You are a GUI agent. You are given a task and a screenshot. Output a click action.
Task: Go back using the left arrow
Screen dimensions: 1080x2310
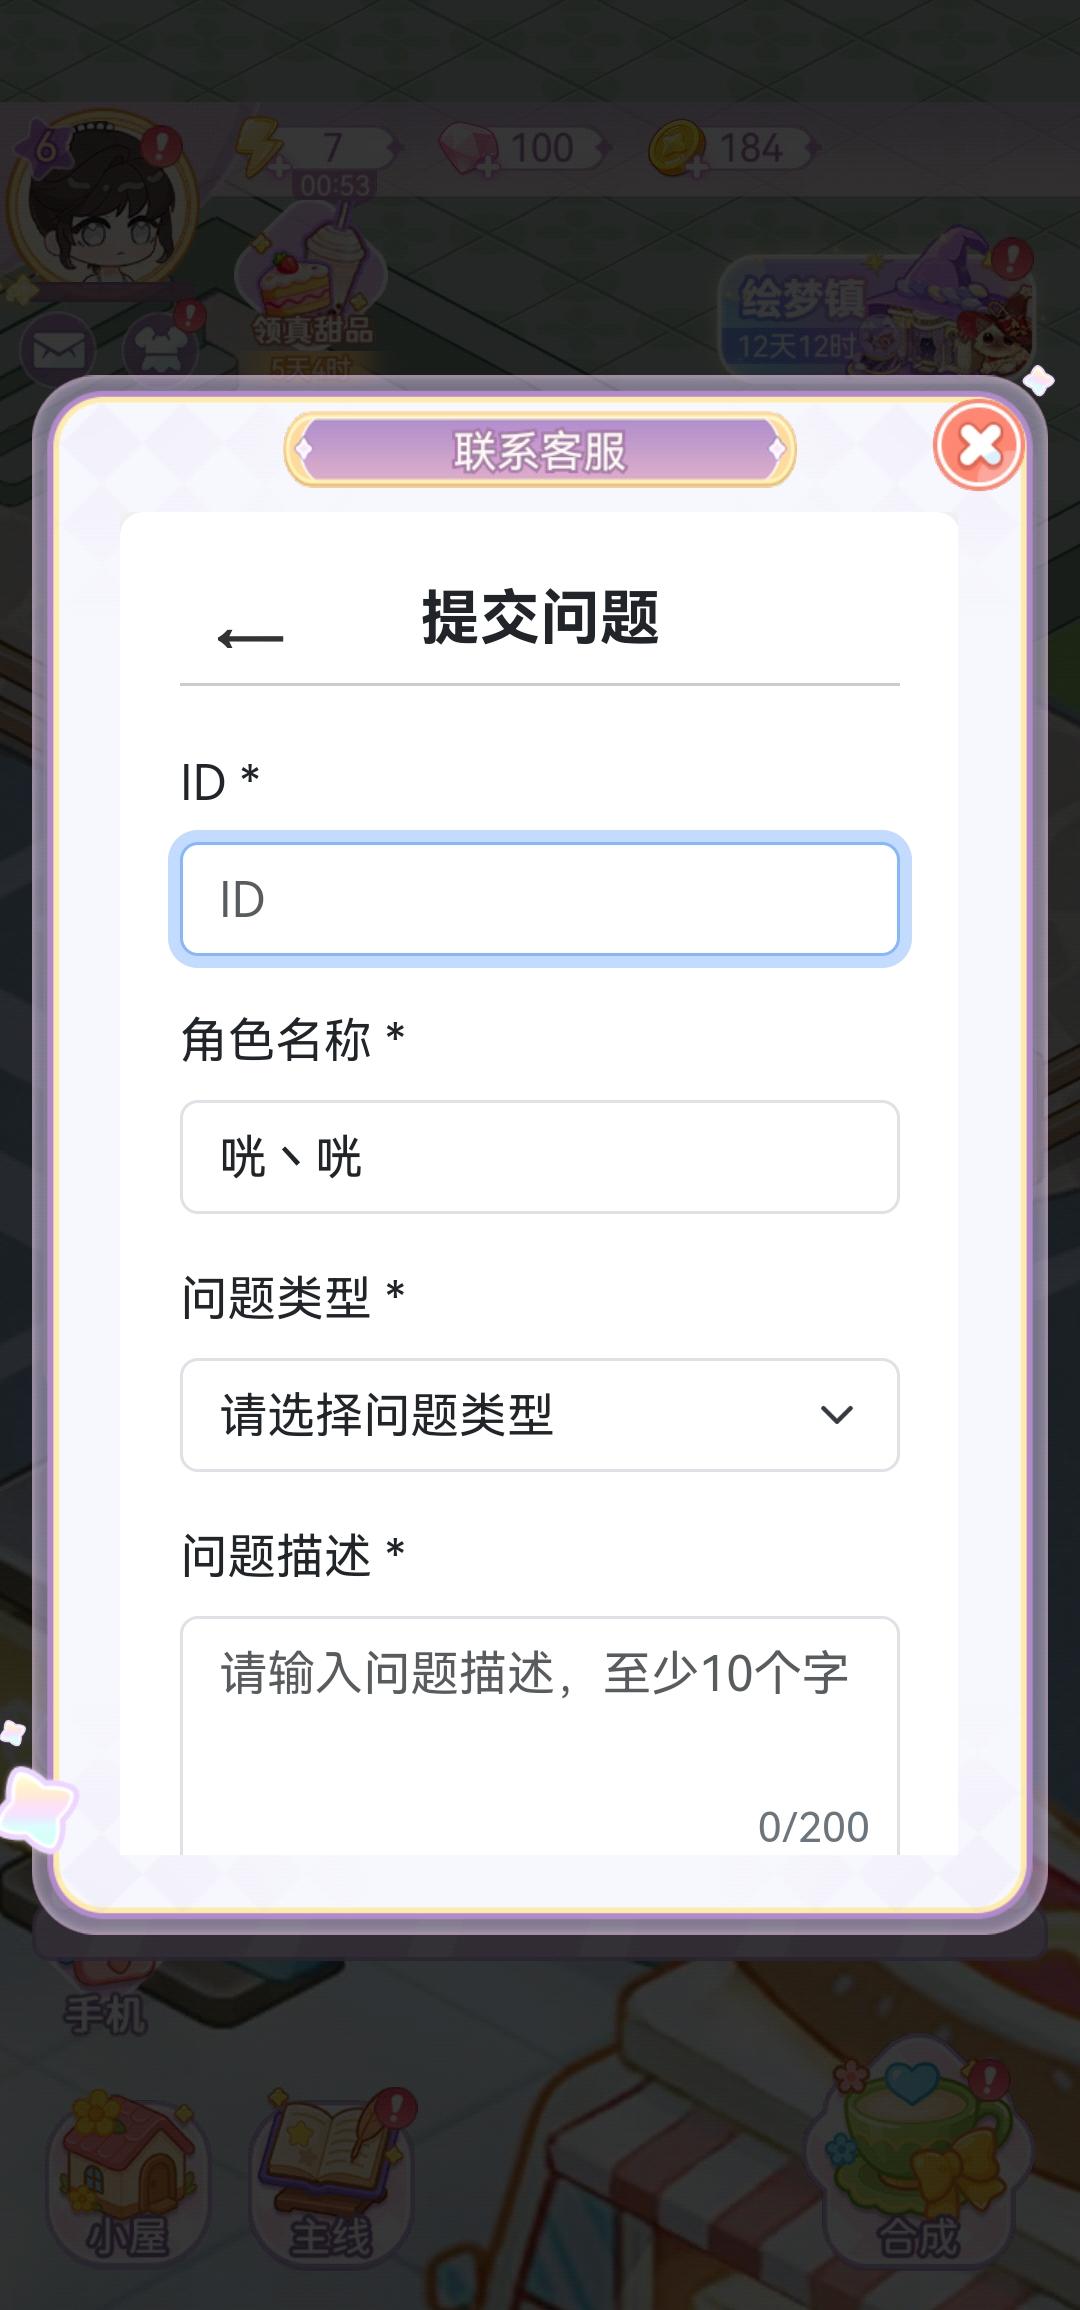pyautogui.click(x=250, y=638)
